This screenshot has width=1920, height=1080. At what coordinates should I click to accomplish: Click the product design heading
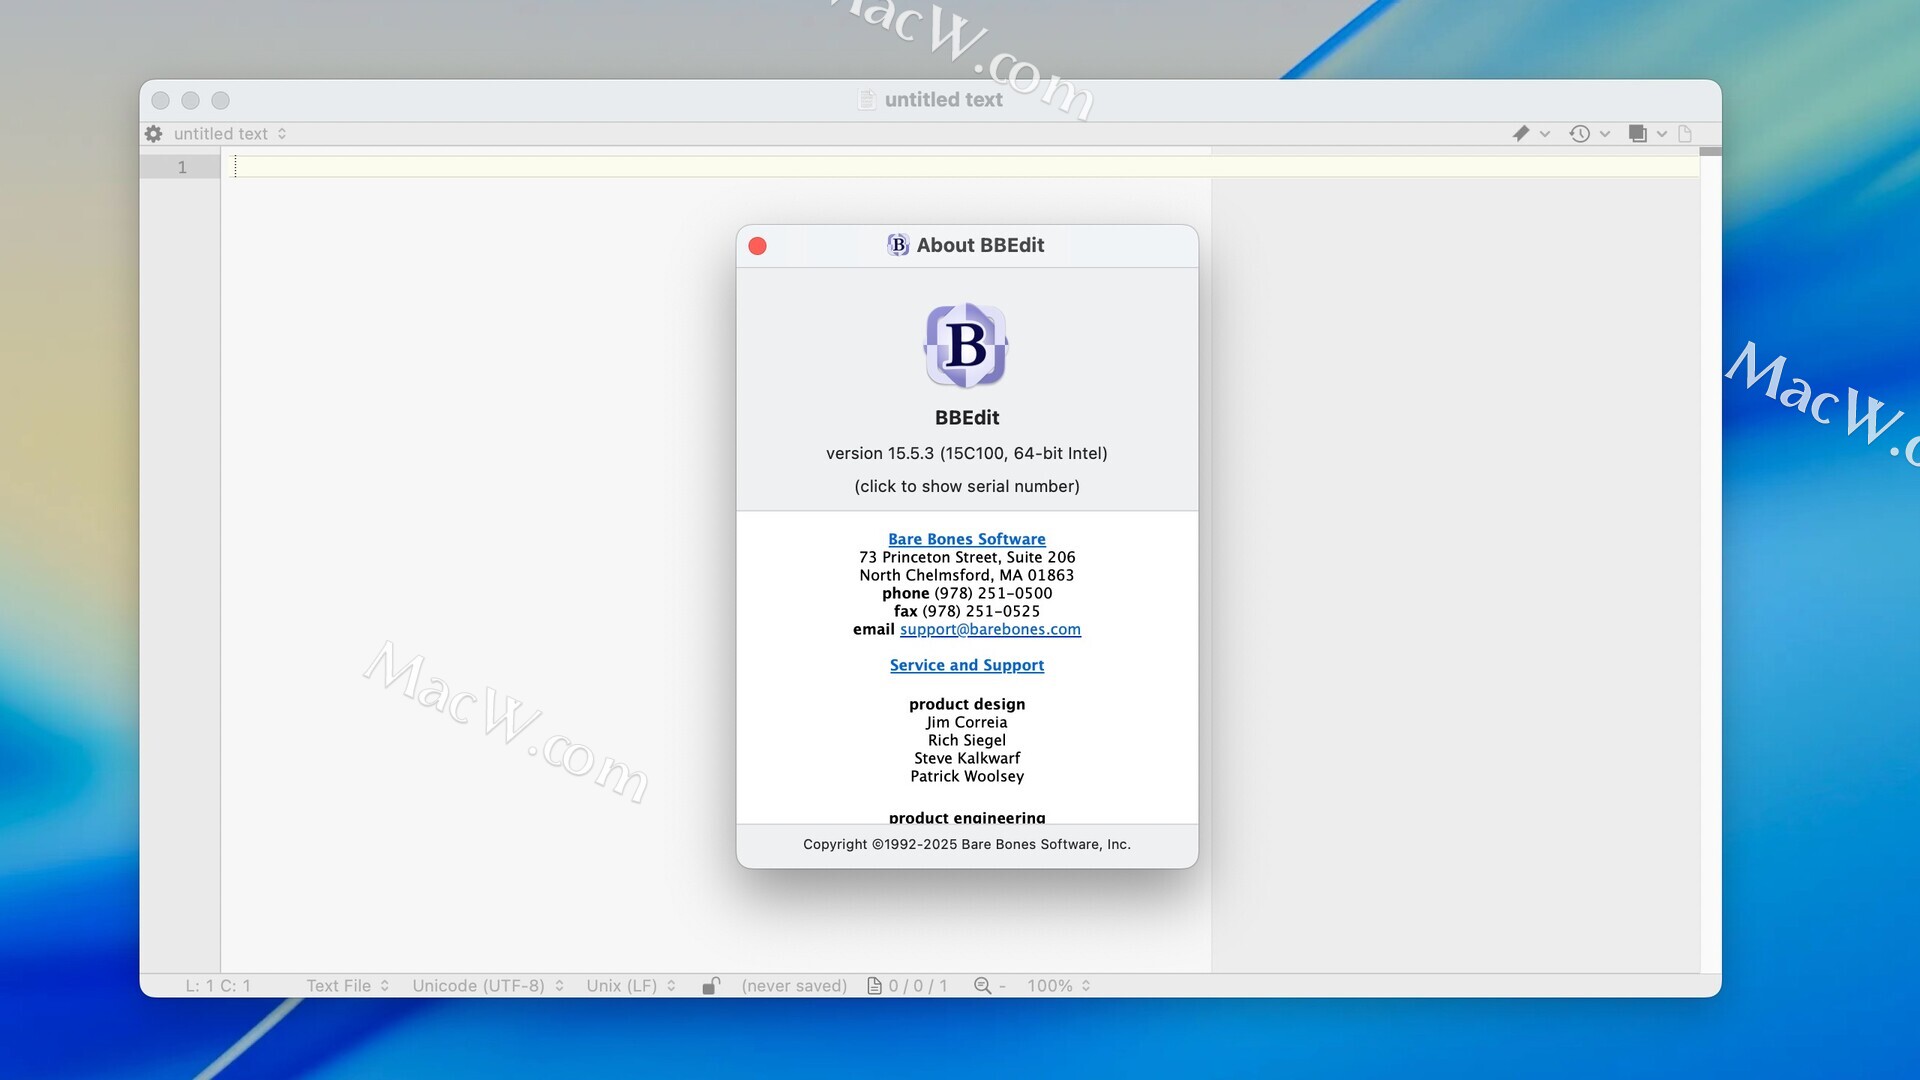[x=967, y=704]
